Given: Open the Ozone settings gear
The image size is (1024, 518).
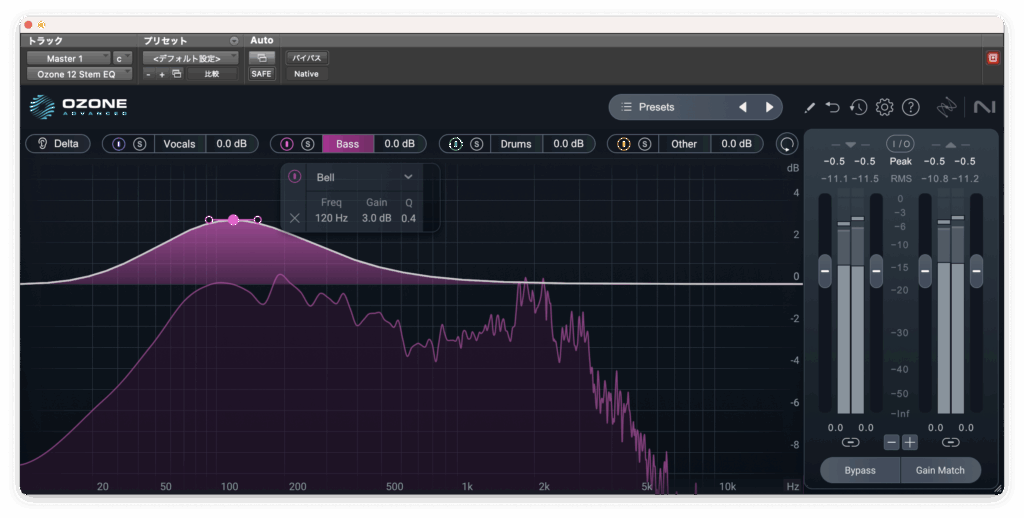Looking at the screenshot, I should click(884, 107).
